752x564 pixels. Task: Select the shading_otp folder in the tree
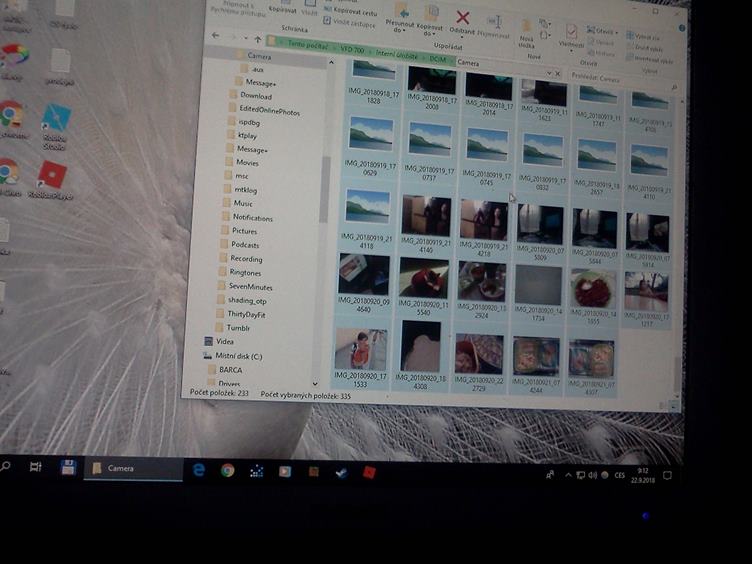tap(247, 300)
